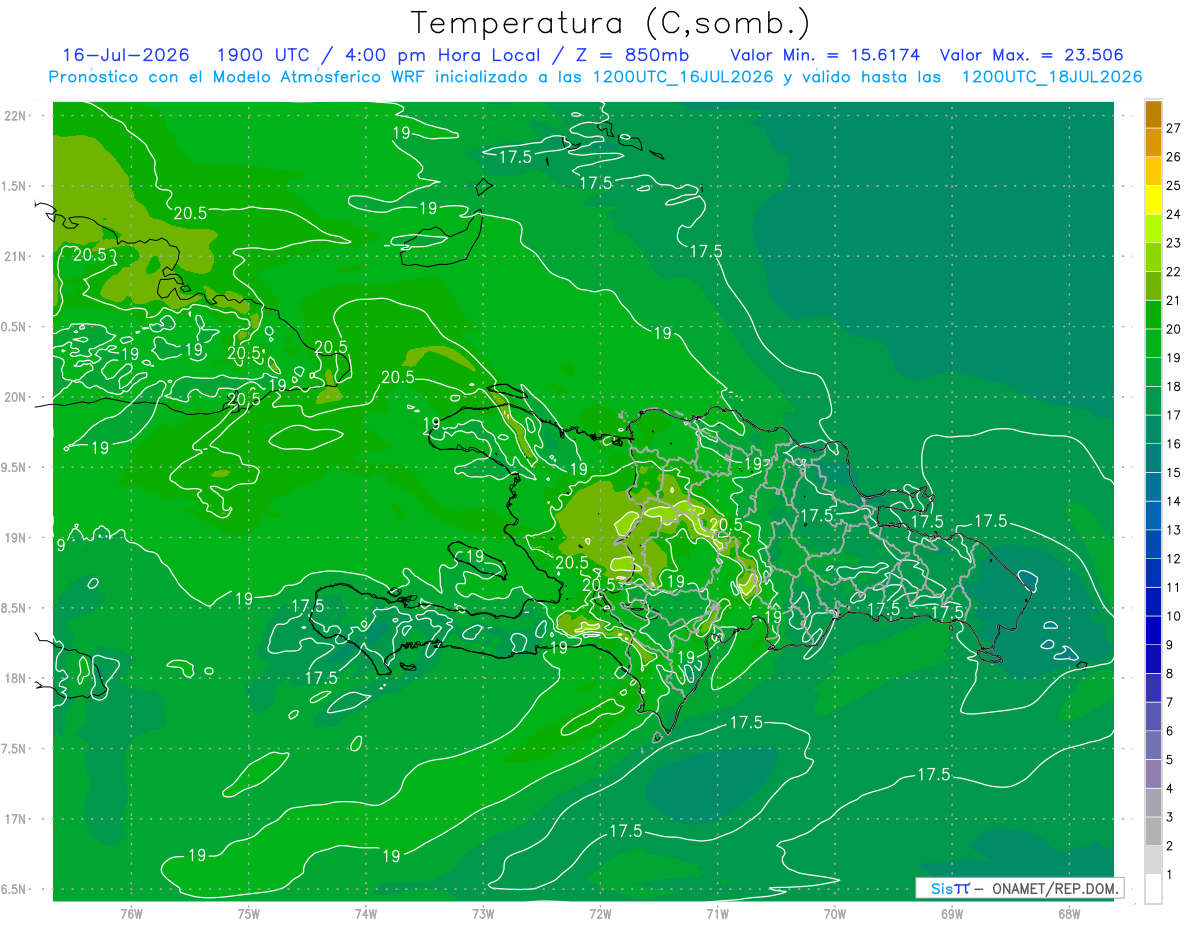Click the '17N' latitude axis label
The height and width of the screenshot is (927, 1200).
click(x=15, y=820)
